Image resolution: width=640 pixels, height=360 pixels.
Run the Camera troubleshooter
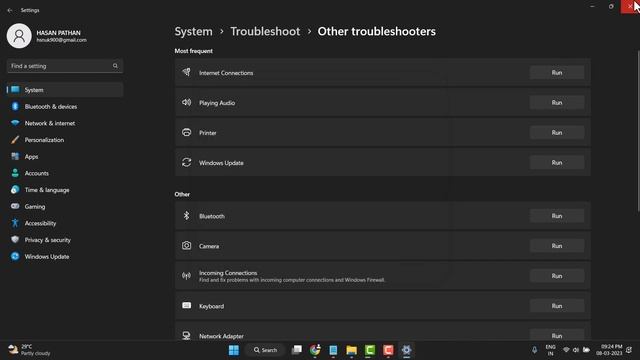(x=557, y=246)
